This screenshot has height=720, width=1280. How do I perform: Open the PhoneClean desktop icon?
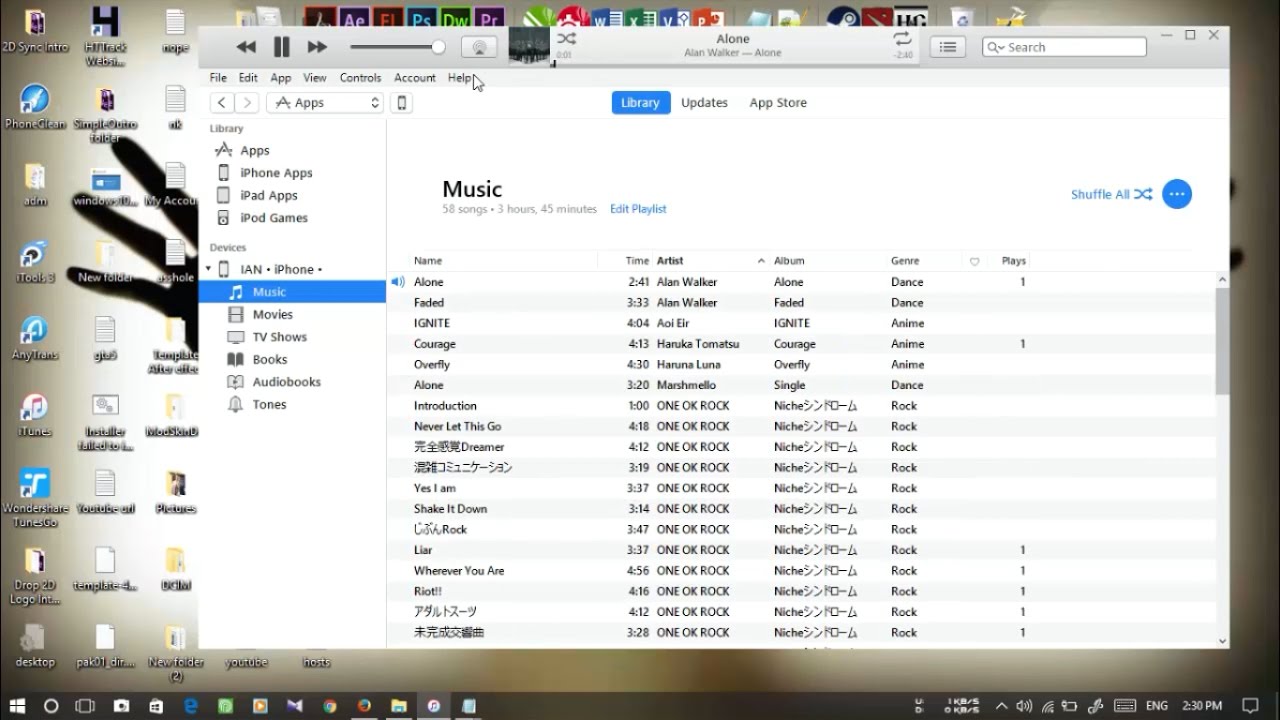pos(35,108)
